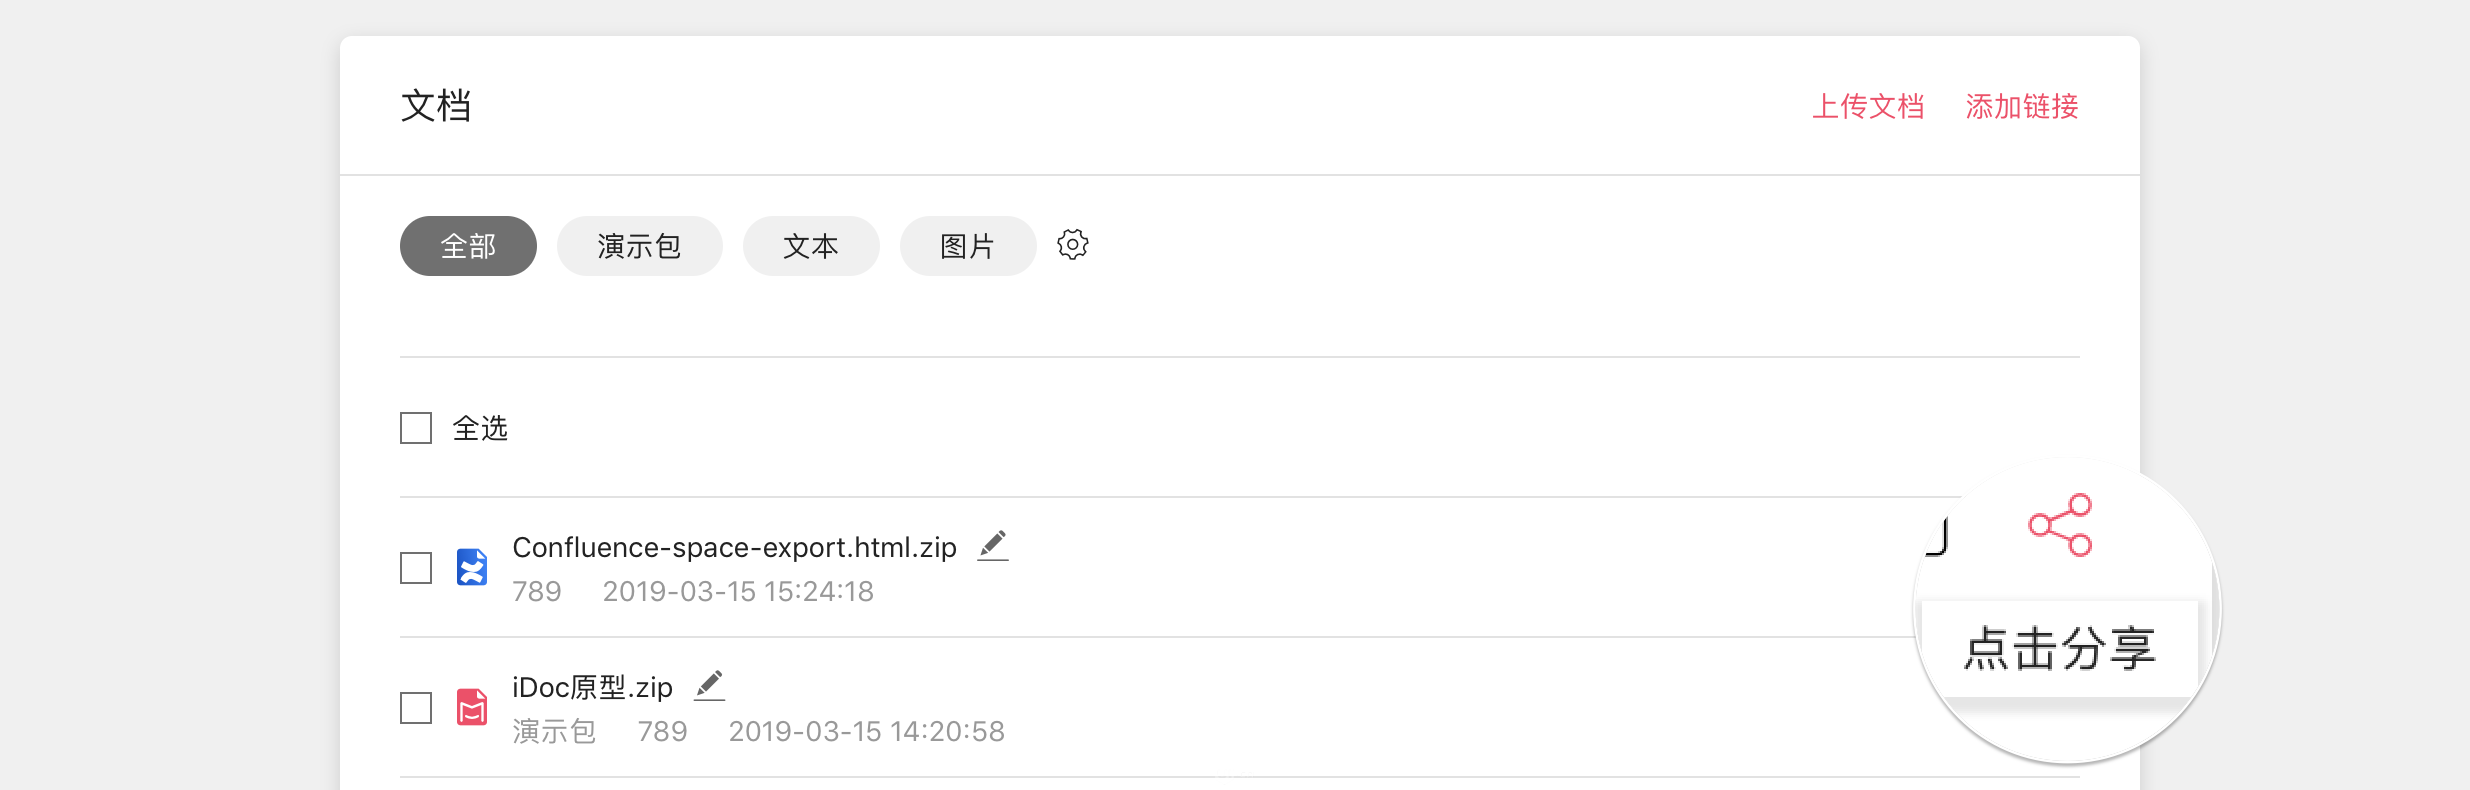Open the Confluence-space-export.html.zip file name
The width and height of the screenshot is (2470, 790).
click(734, 547)
